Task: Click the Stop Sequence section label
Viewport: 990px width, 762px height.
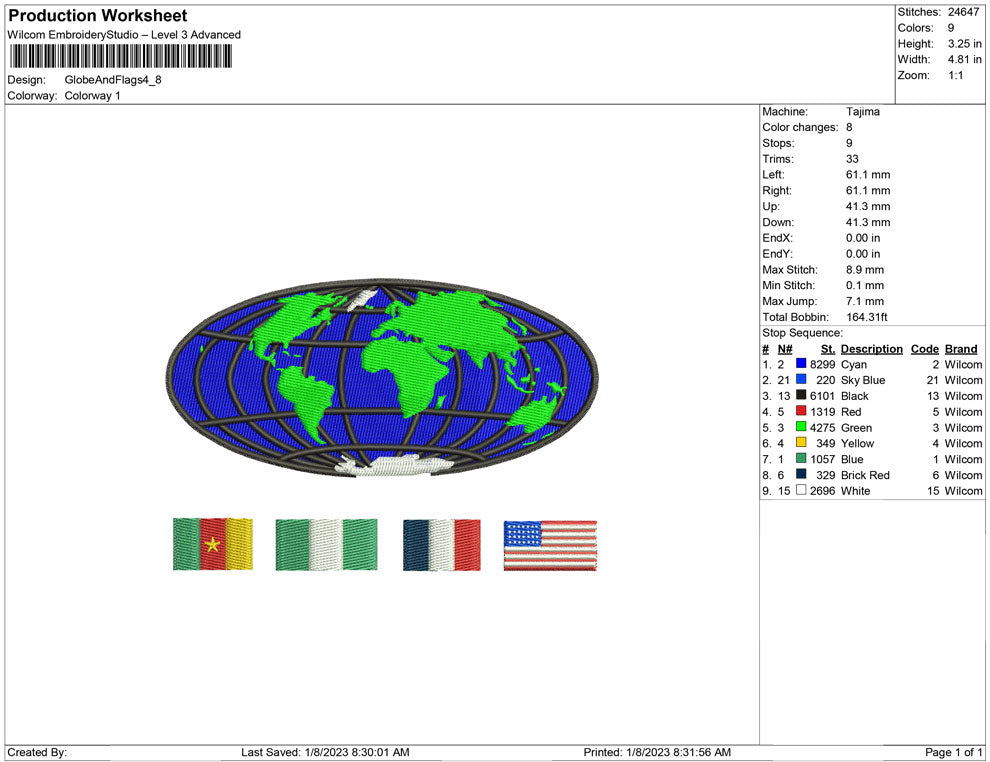Action: [802, 333]
